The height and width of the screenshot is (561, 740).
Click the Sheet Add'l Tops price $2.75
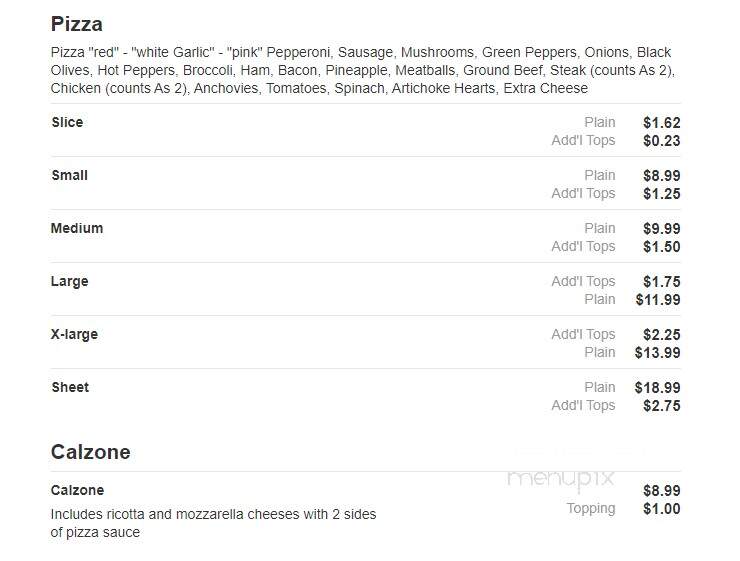pos(662,406)
